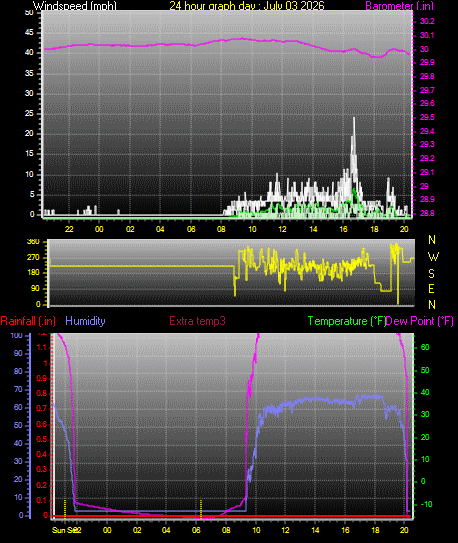Click the 50 value on humidity axis
This screenshot has width=458, height=543.
pyautogui.click(x=18, y=425)
